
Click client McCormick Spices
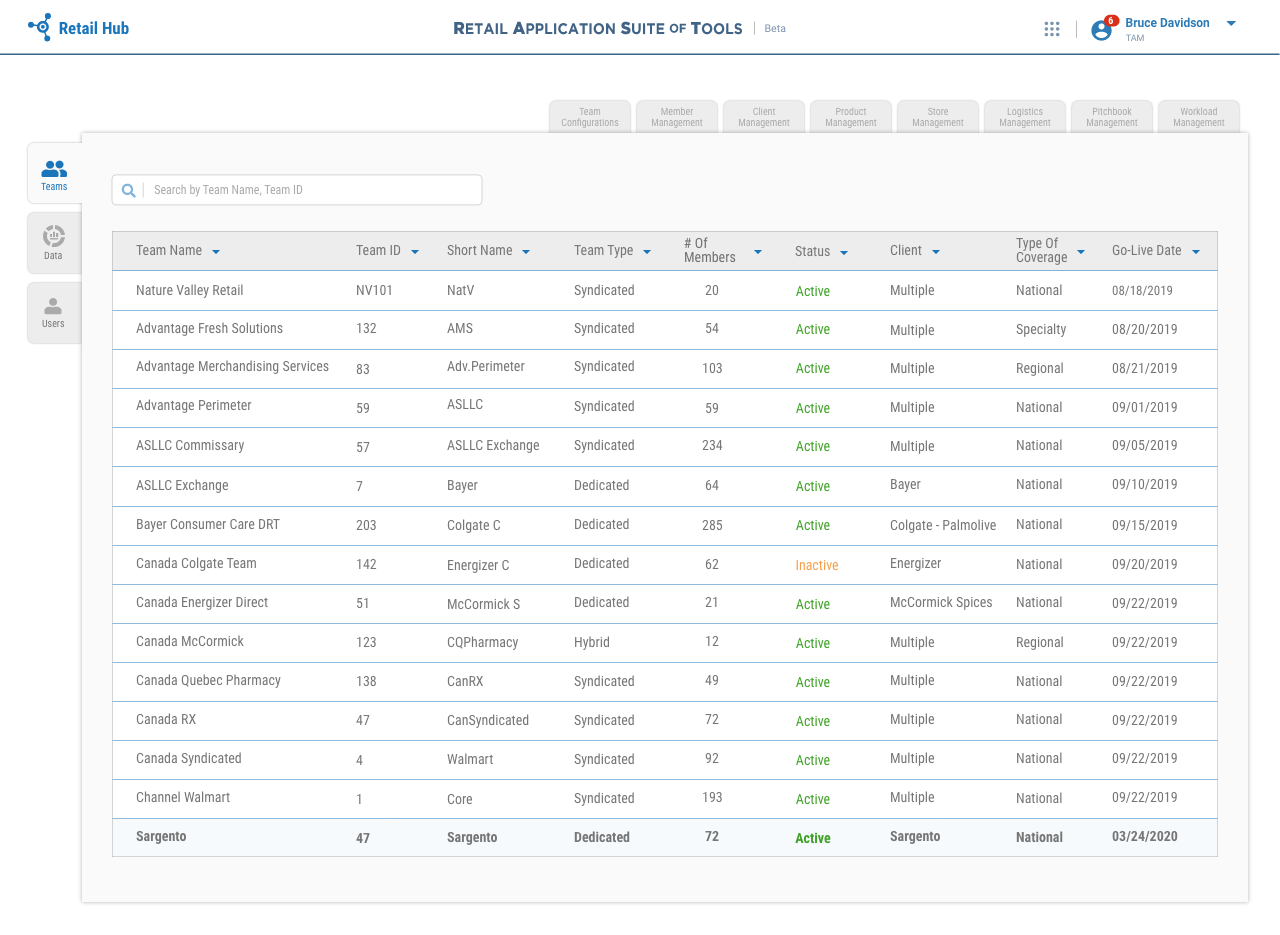[941, 603]
